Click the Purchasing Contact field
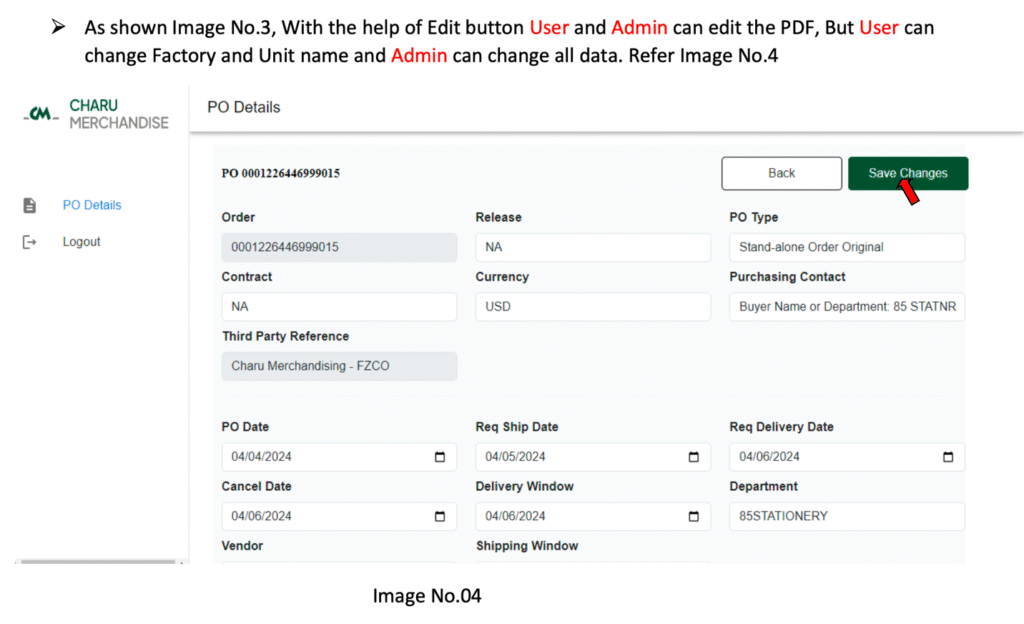The height and width of the screenshot is (624, 1024). (846, 307)
